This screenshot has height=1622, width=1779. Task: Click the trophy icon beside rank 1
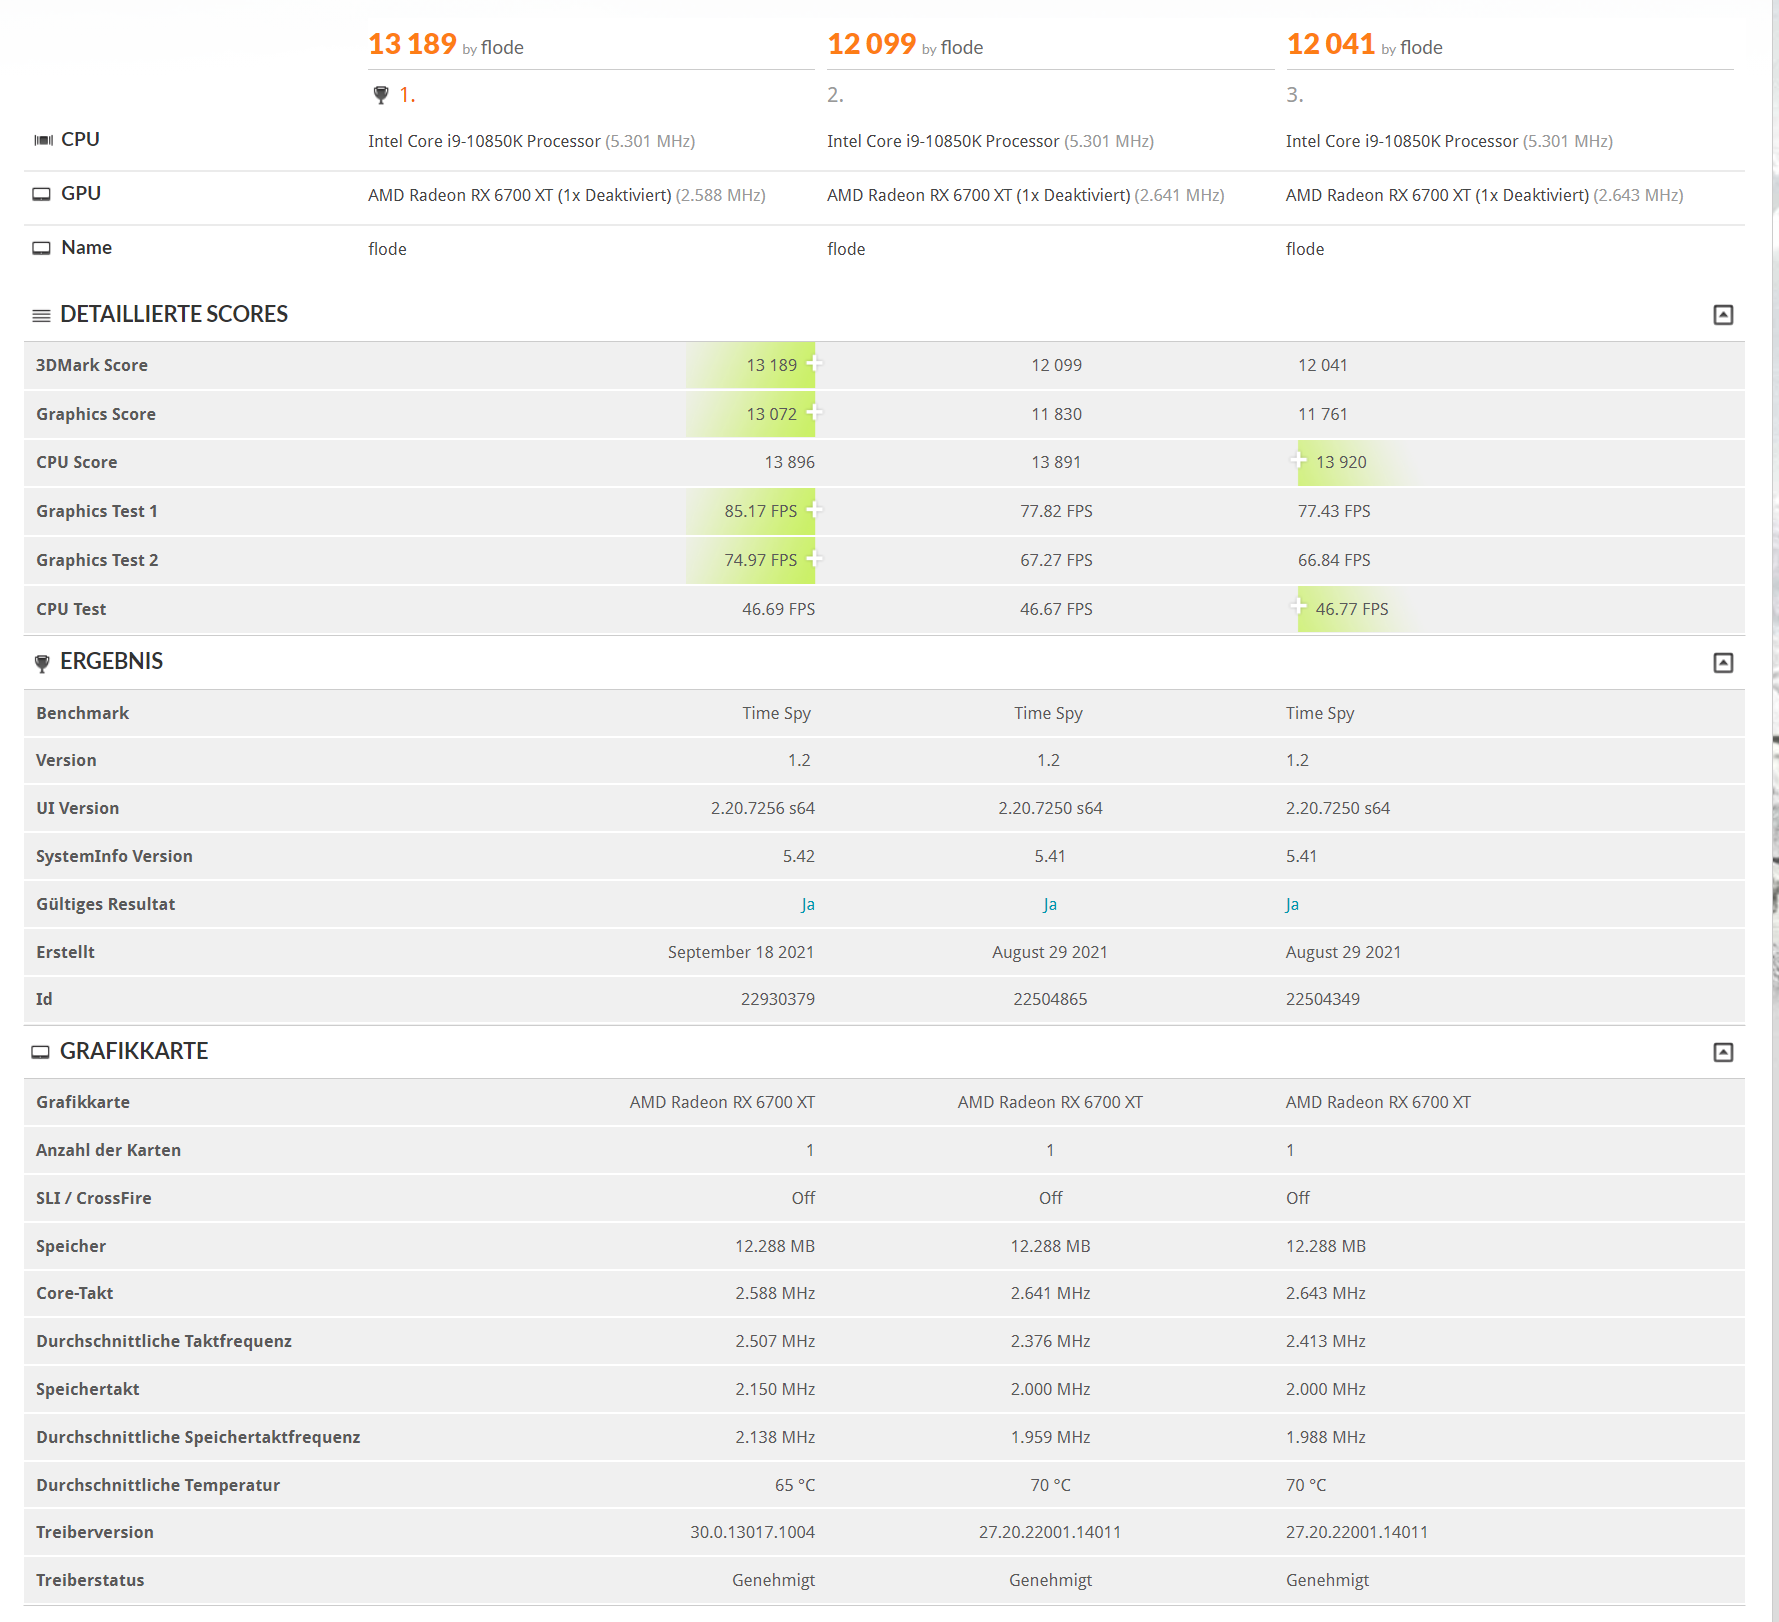coord(381,95)
